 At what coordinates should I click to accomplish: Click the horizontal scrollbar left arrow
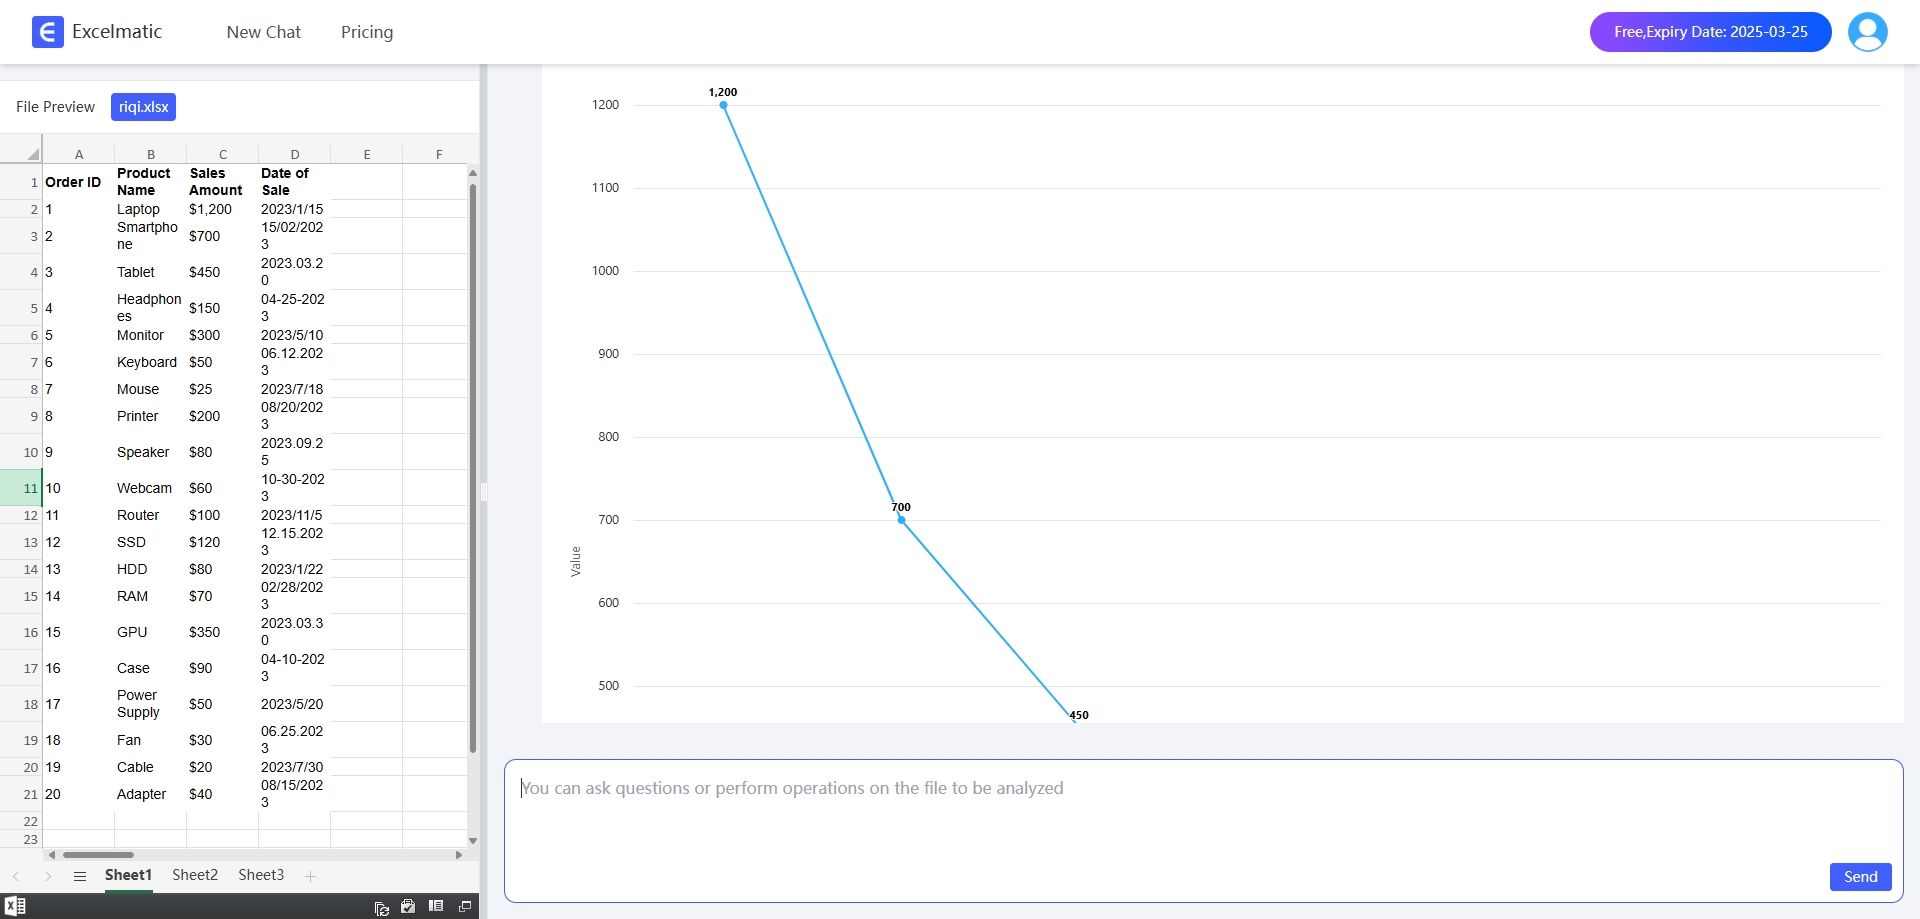point(52,855)
